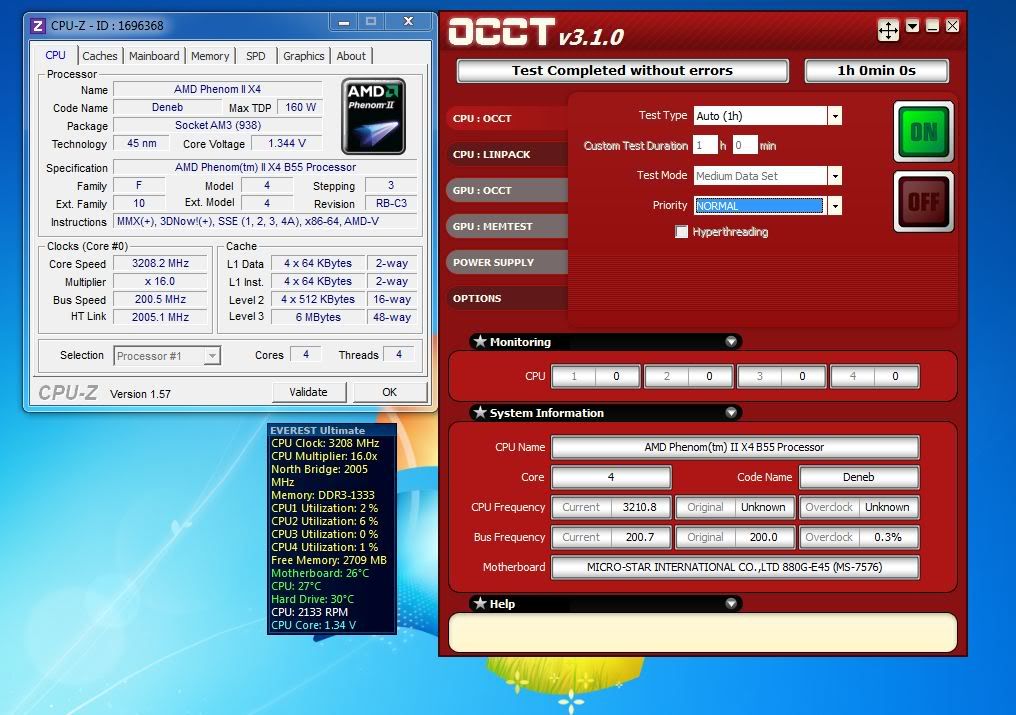
Task: Minimize the OCCT window
Action: click(932, 27)
